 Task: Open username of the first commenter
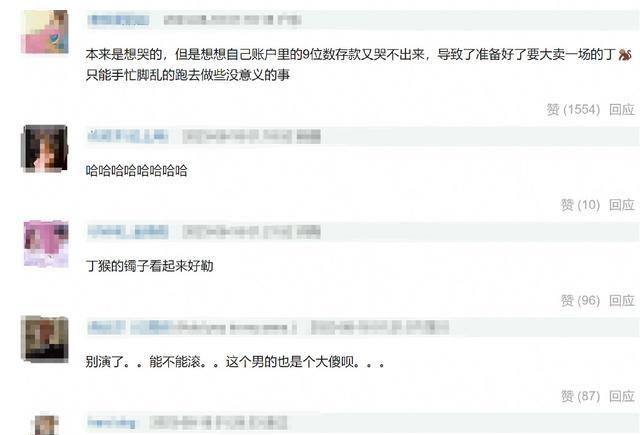point(118,20)
